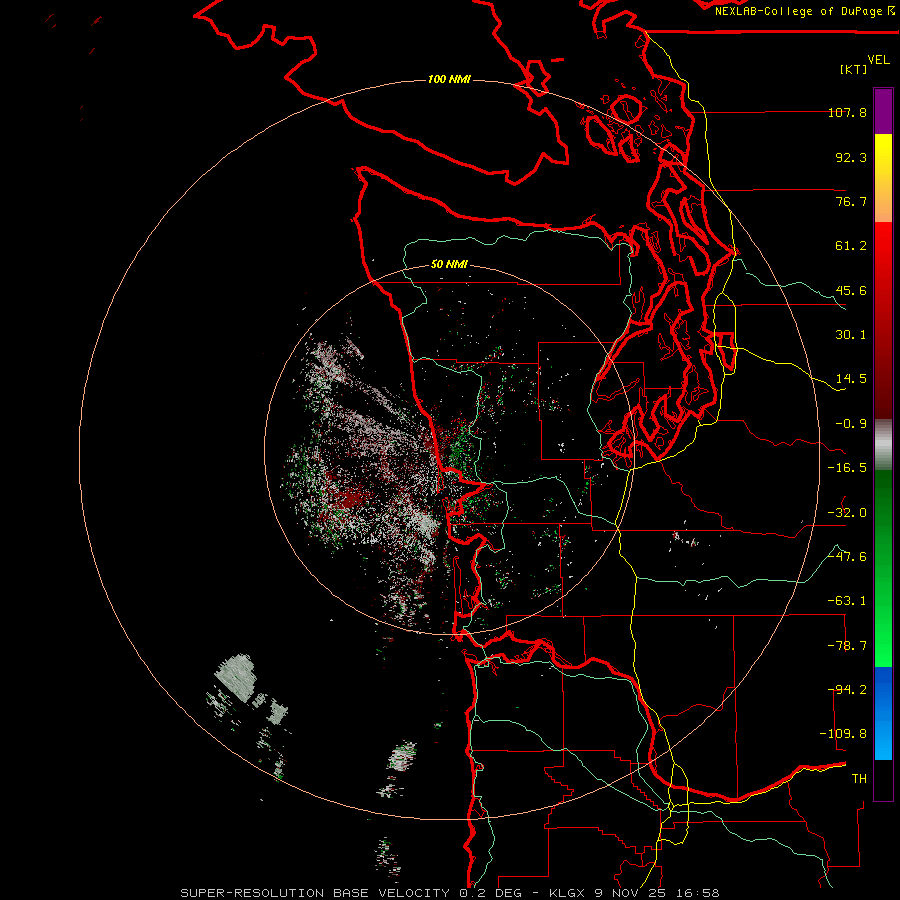
Task: Click the KLGX radar station identifier
Action: pyautogui.click(x=567, y=893)
